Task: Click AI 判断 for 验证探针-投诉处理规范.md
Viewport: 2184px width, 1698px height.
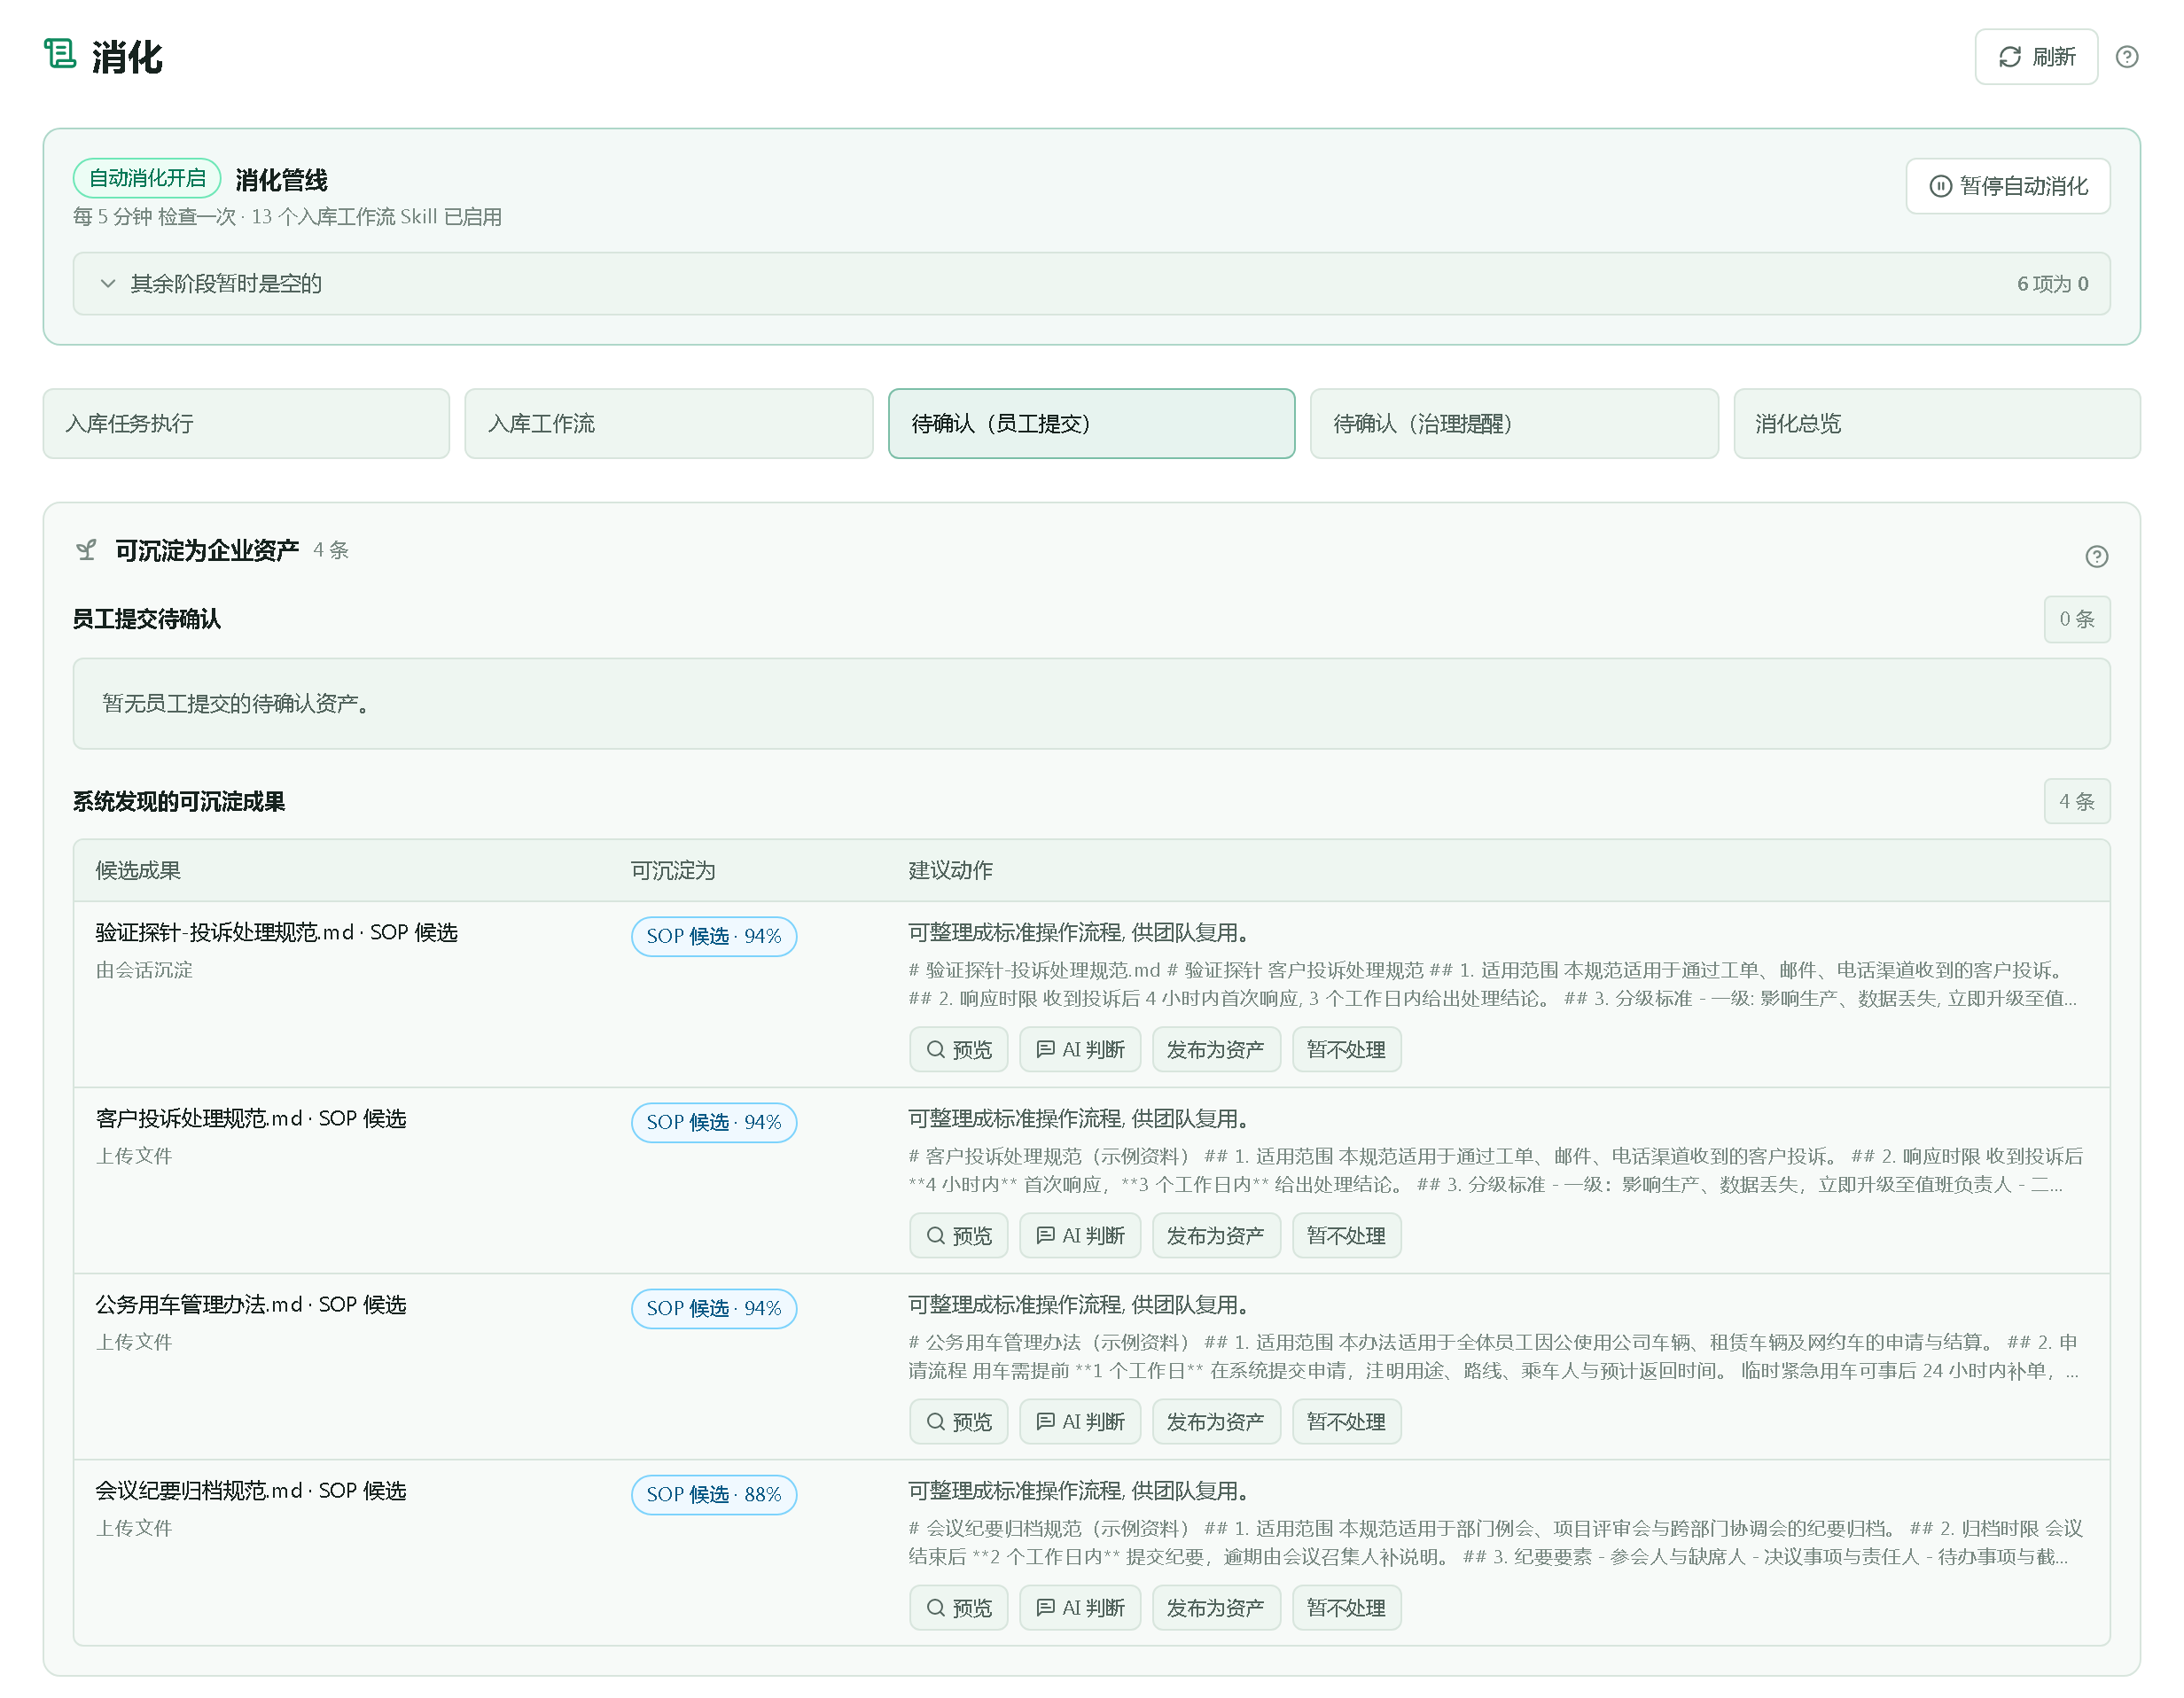Action: click(1080, 1049)
